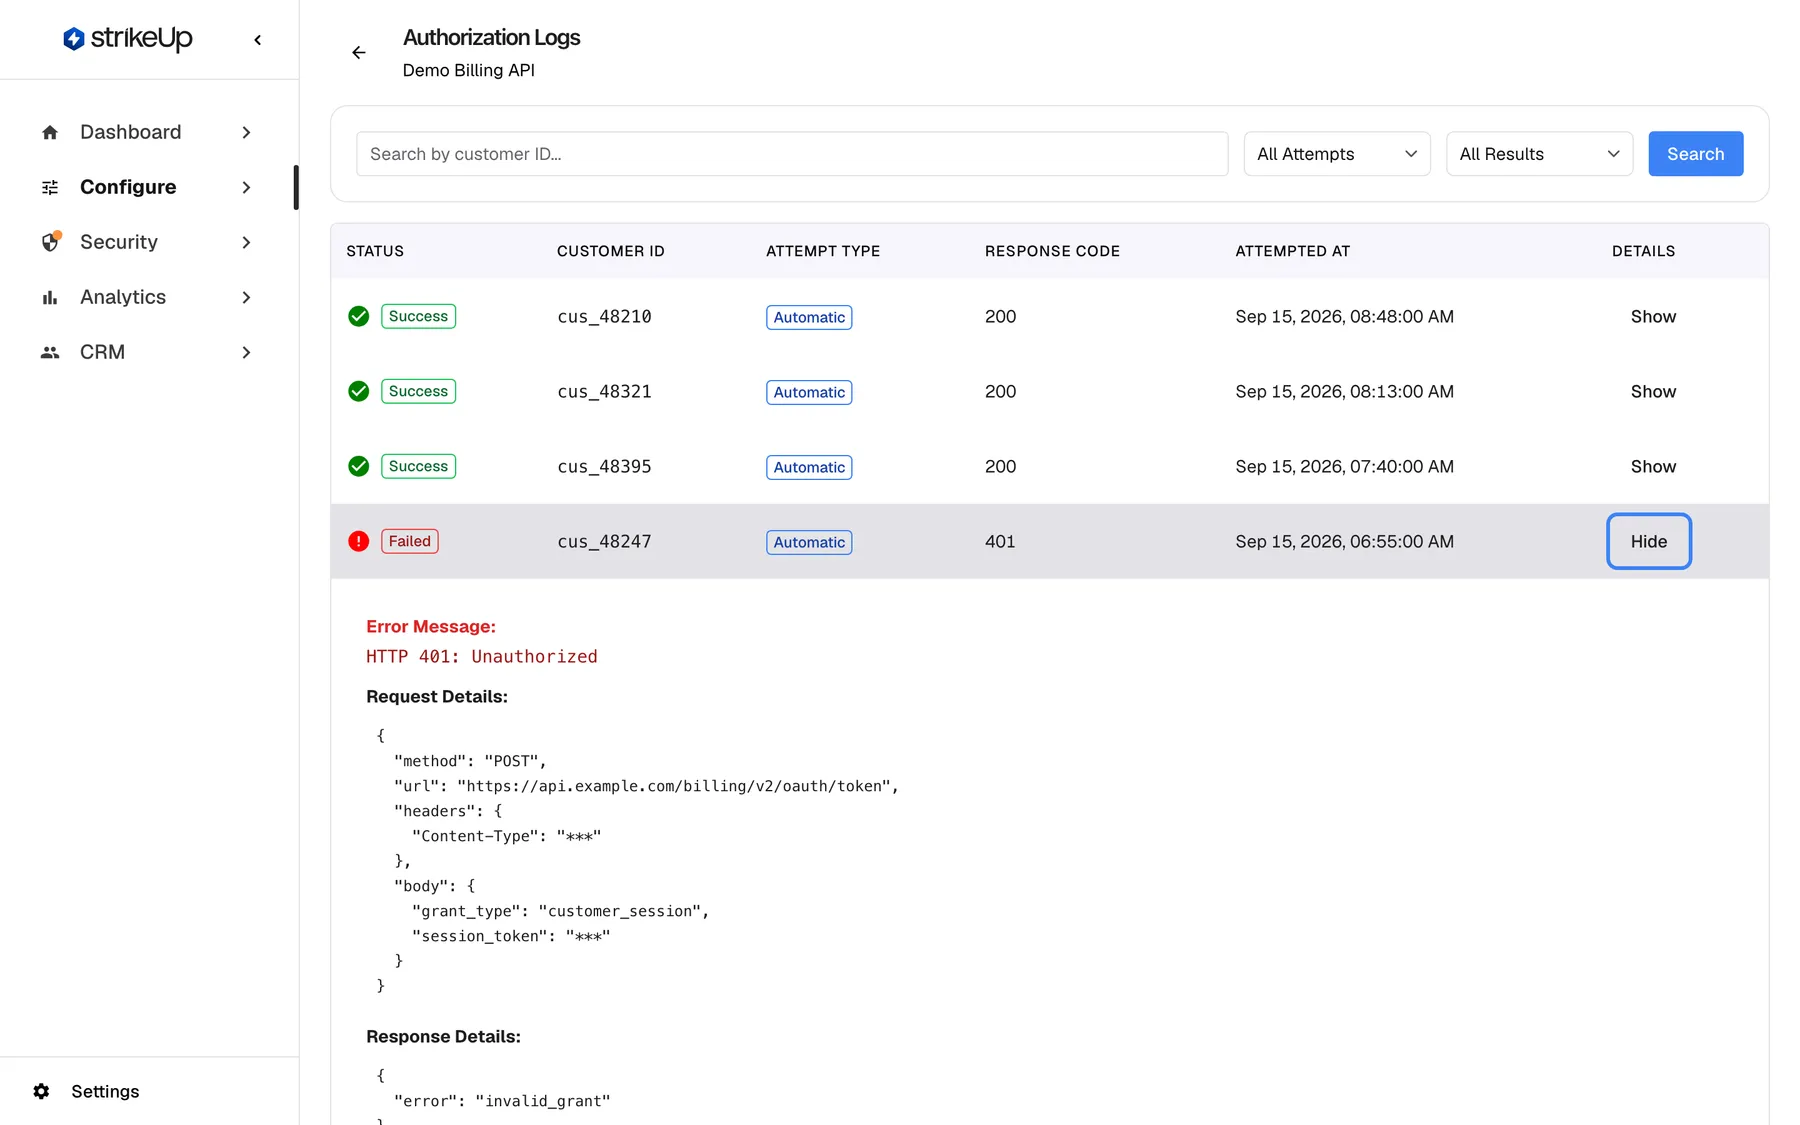Click the customer ID cus_48395
The height and width of the screenshot is (1125, 1800).
(x=604, y=466)
